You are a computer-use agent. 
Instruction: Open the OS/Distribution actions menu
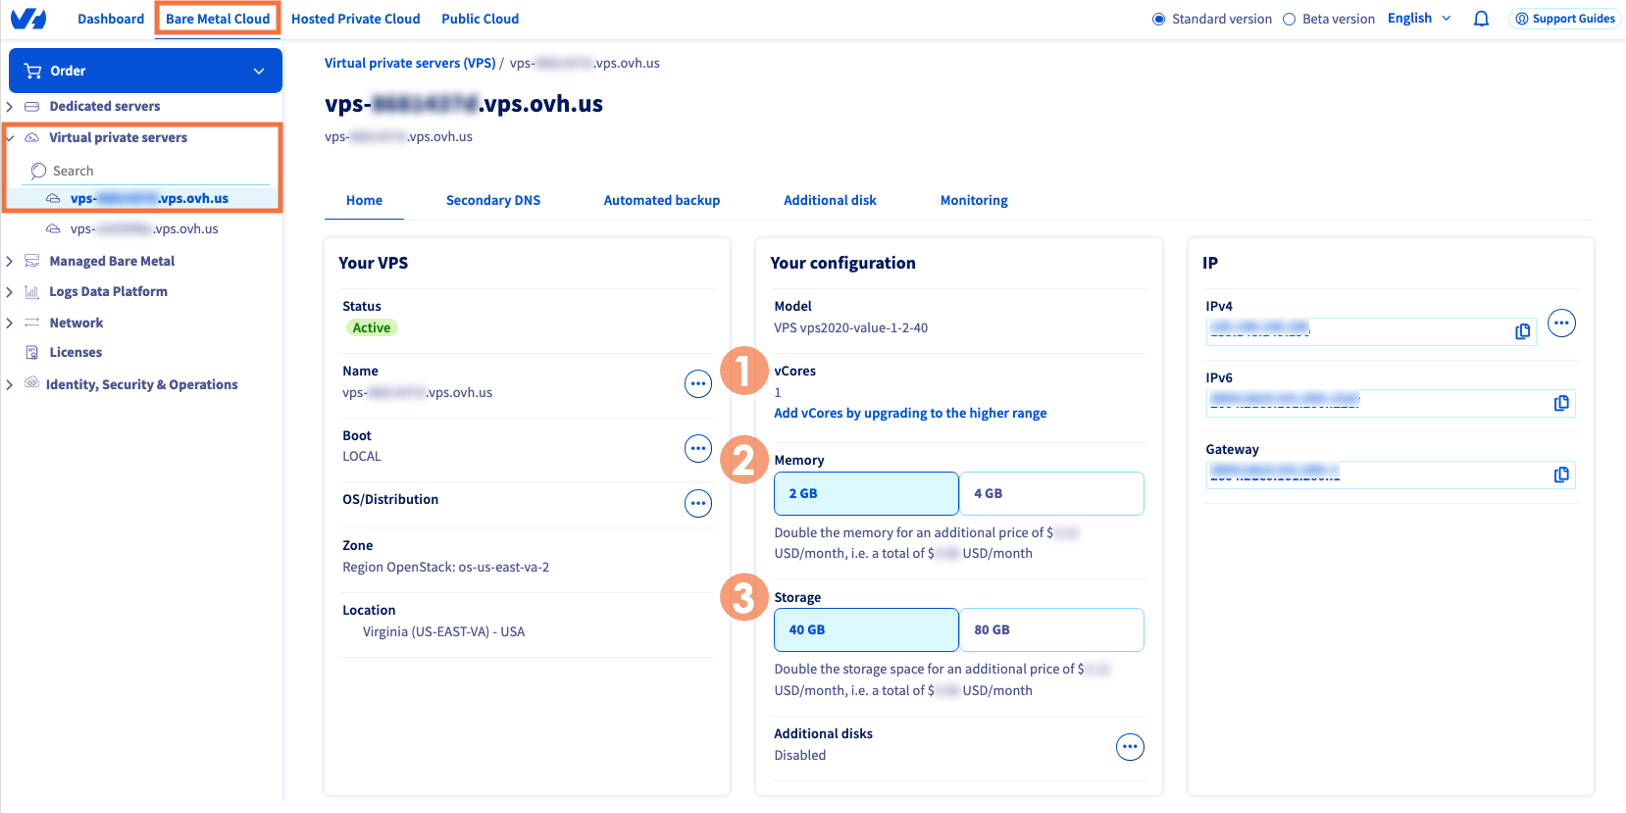click(698, 503)
